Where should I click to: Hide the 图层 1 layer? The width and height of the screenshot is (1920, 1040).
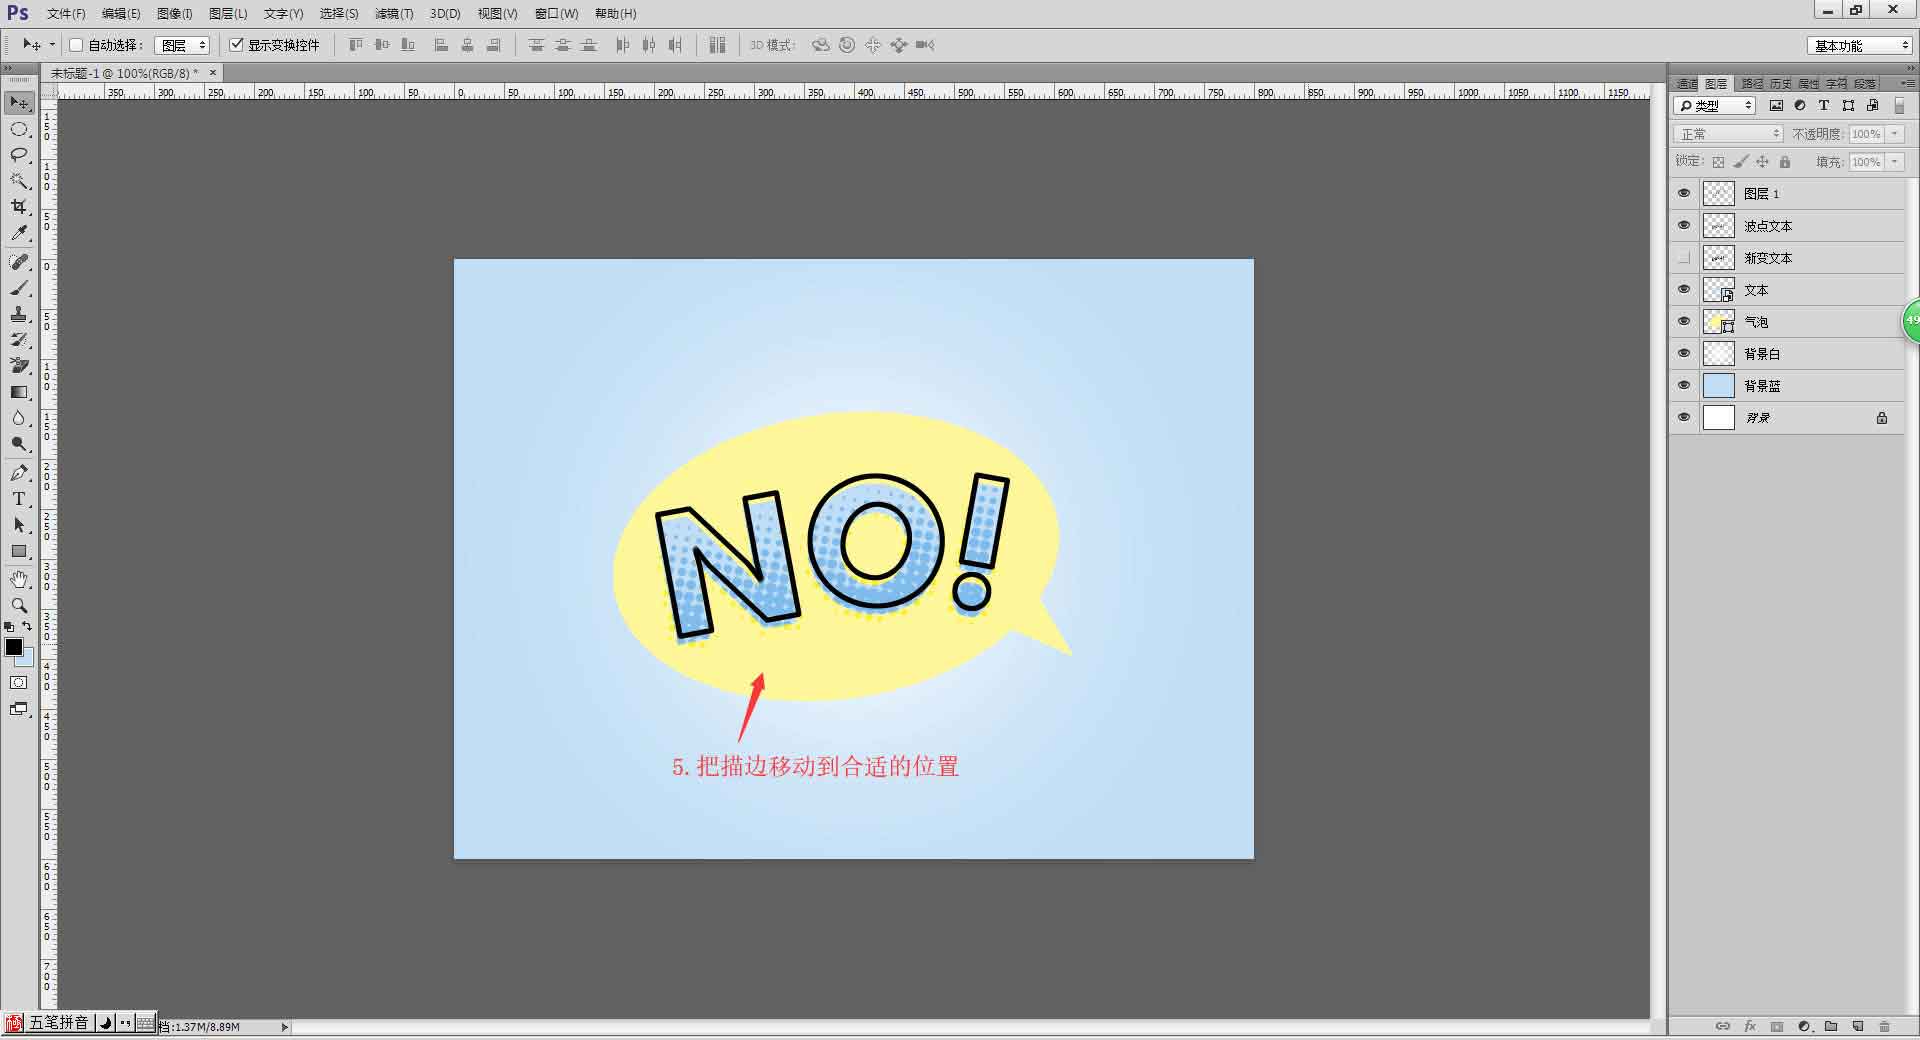(1684, 193)
